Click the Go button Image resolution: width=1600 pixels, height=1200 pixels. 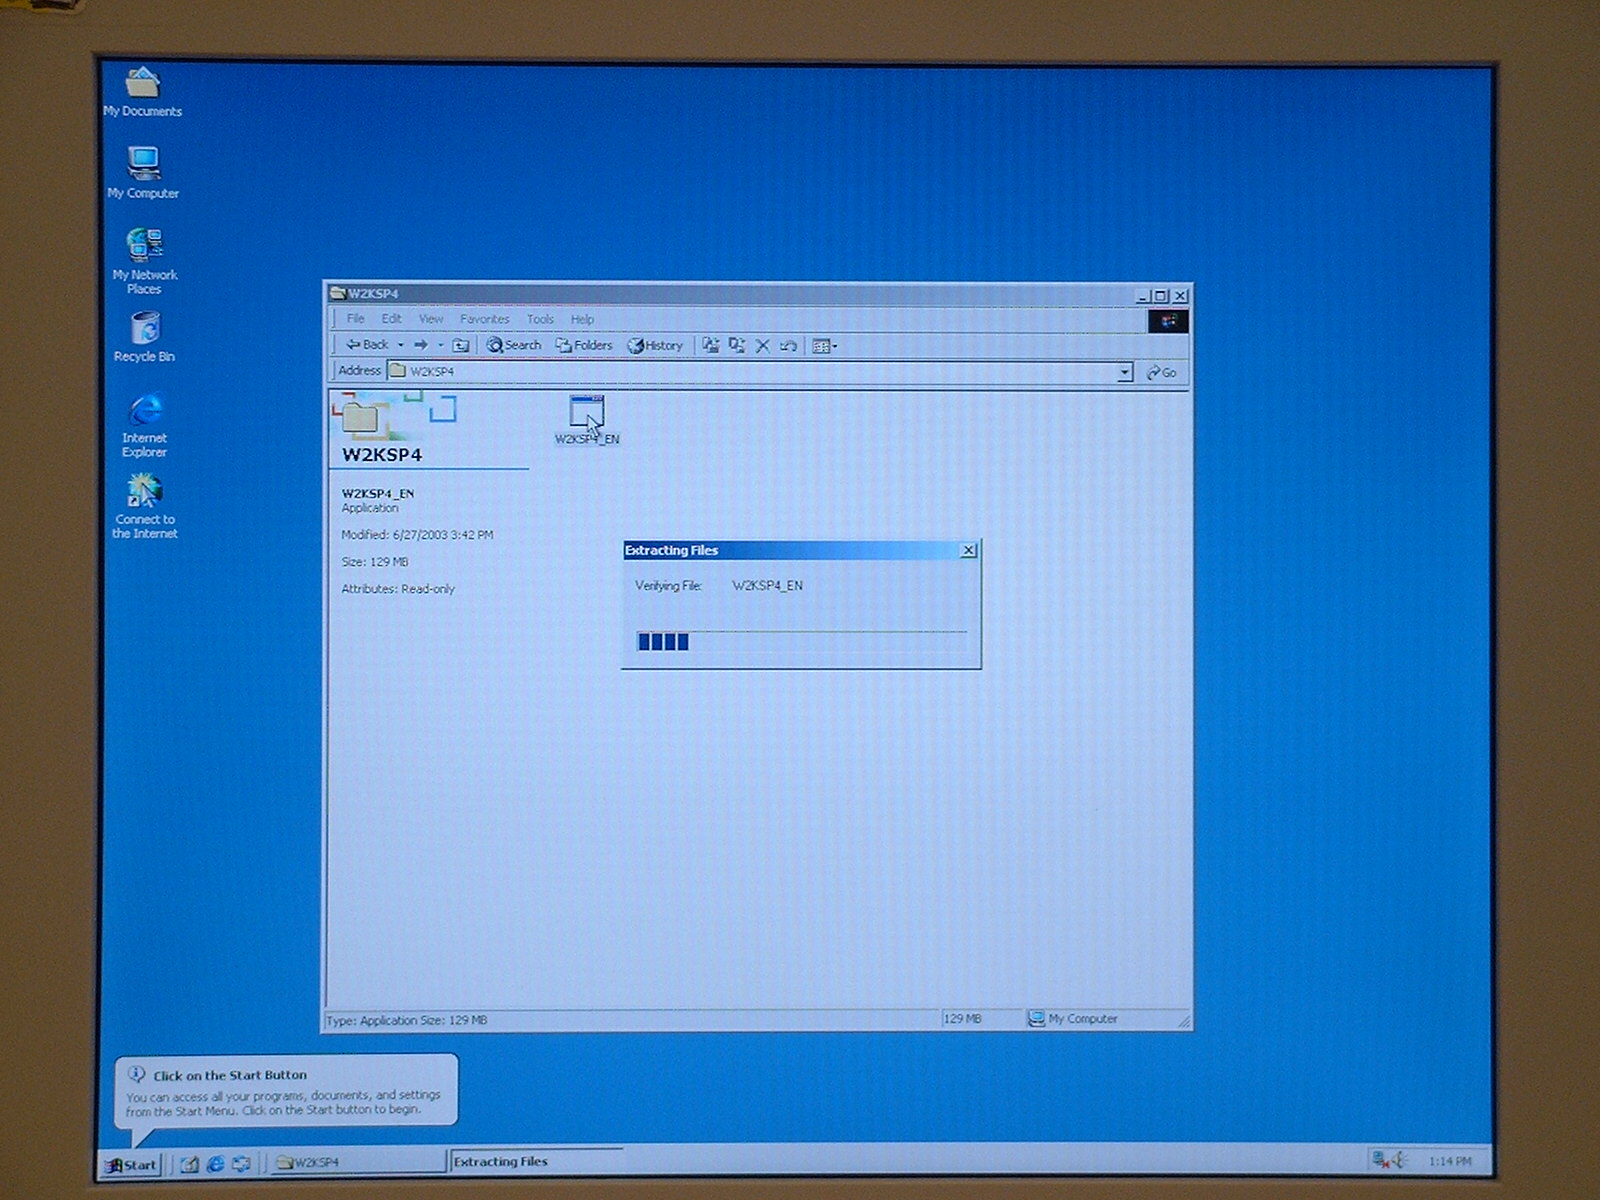point(1162,372)
